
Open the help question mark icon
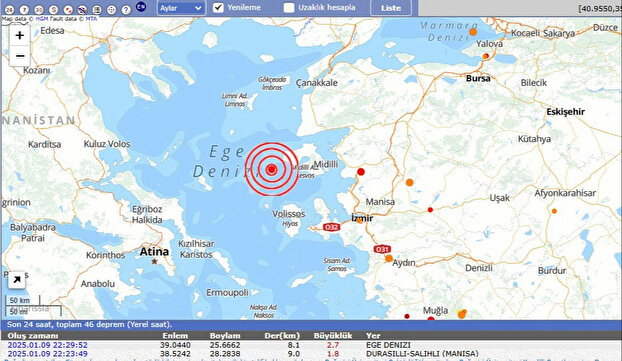(x=126, y=10)
